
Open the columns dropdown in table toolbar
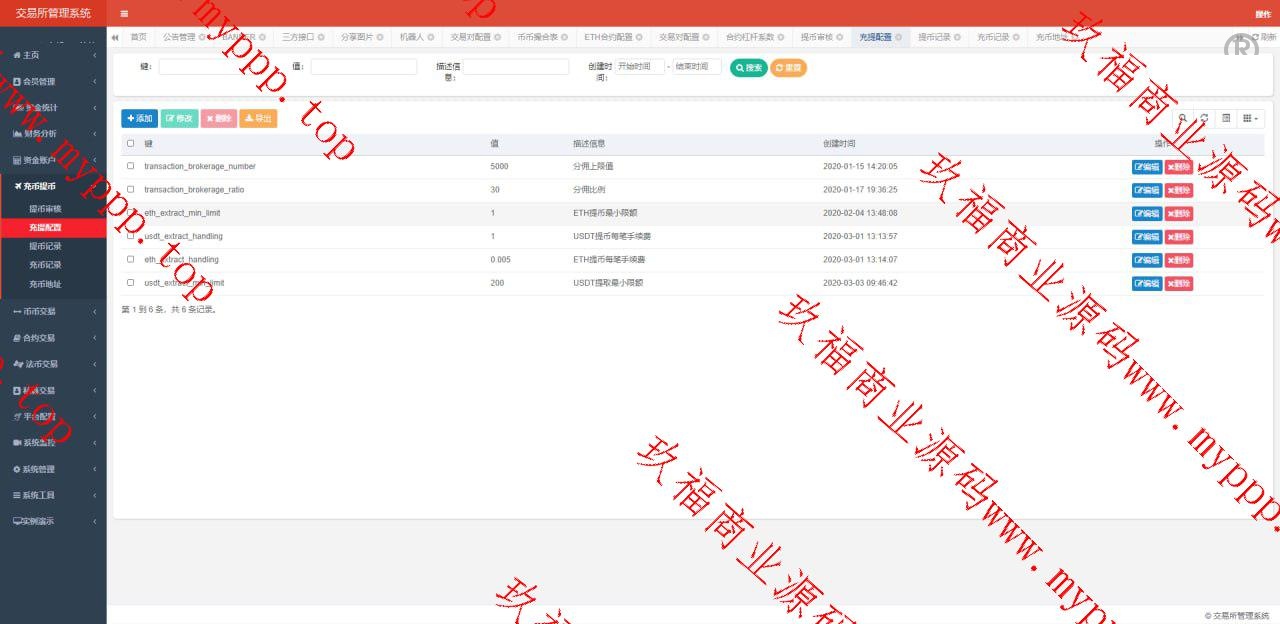[1250, 118]
